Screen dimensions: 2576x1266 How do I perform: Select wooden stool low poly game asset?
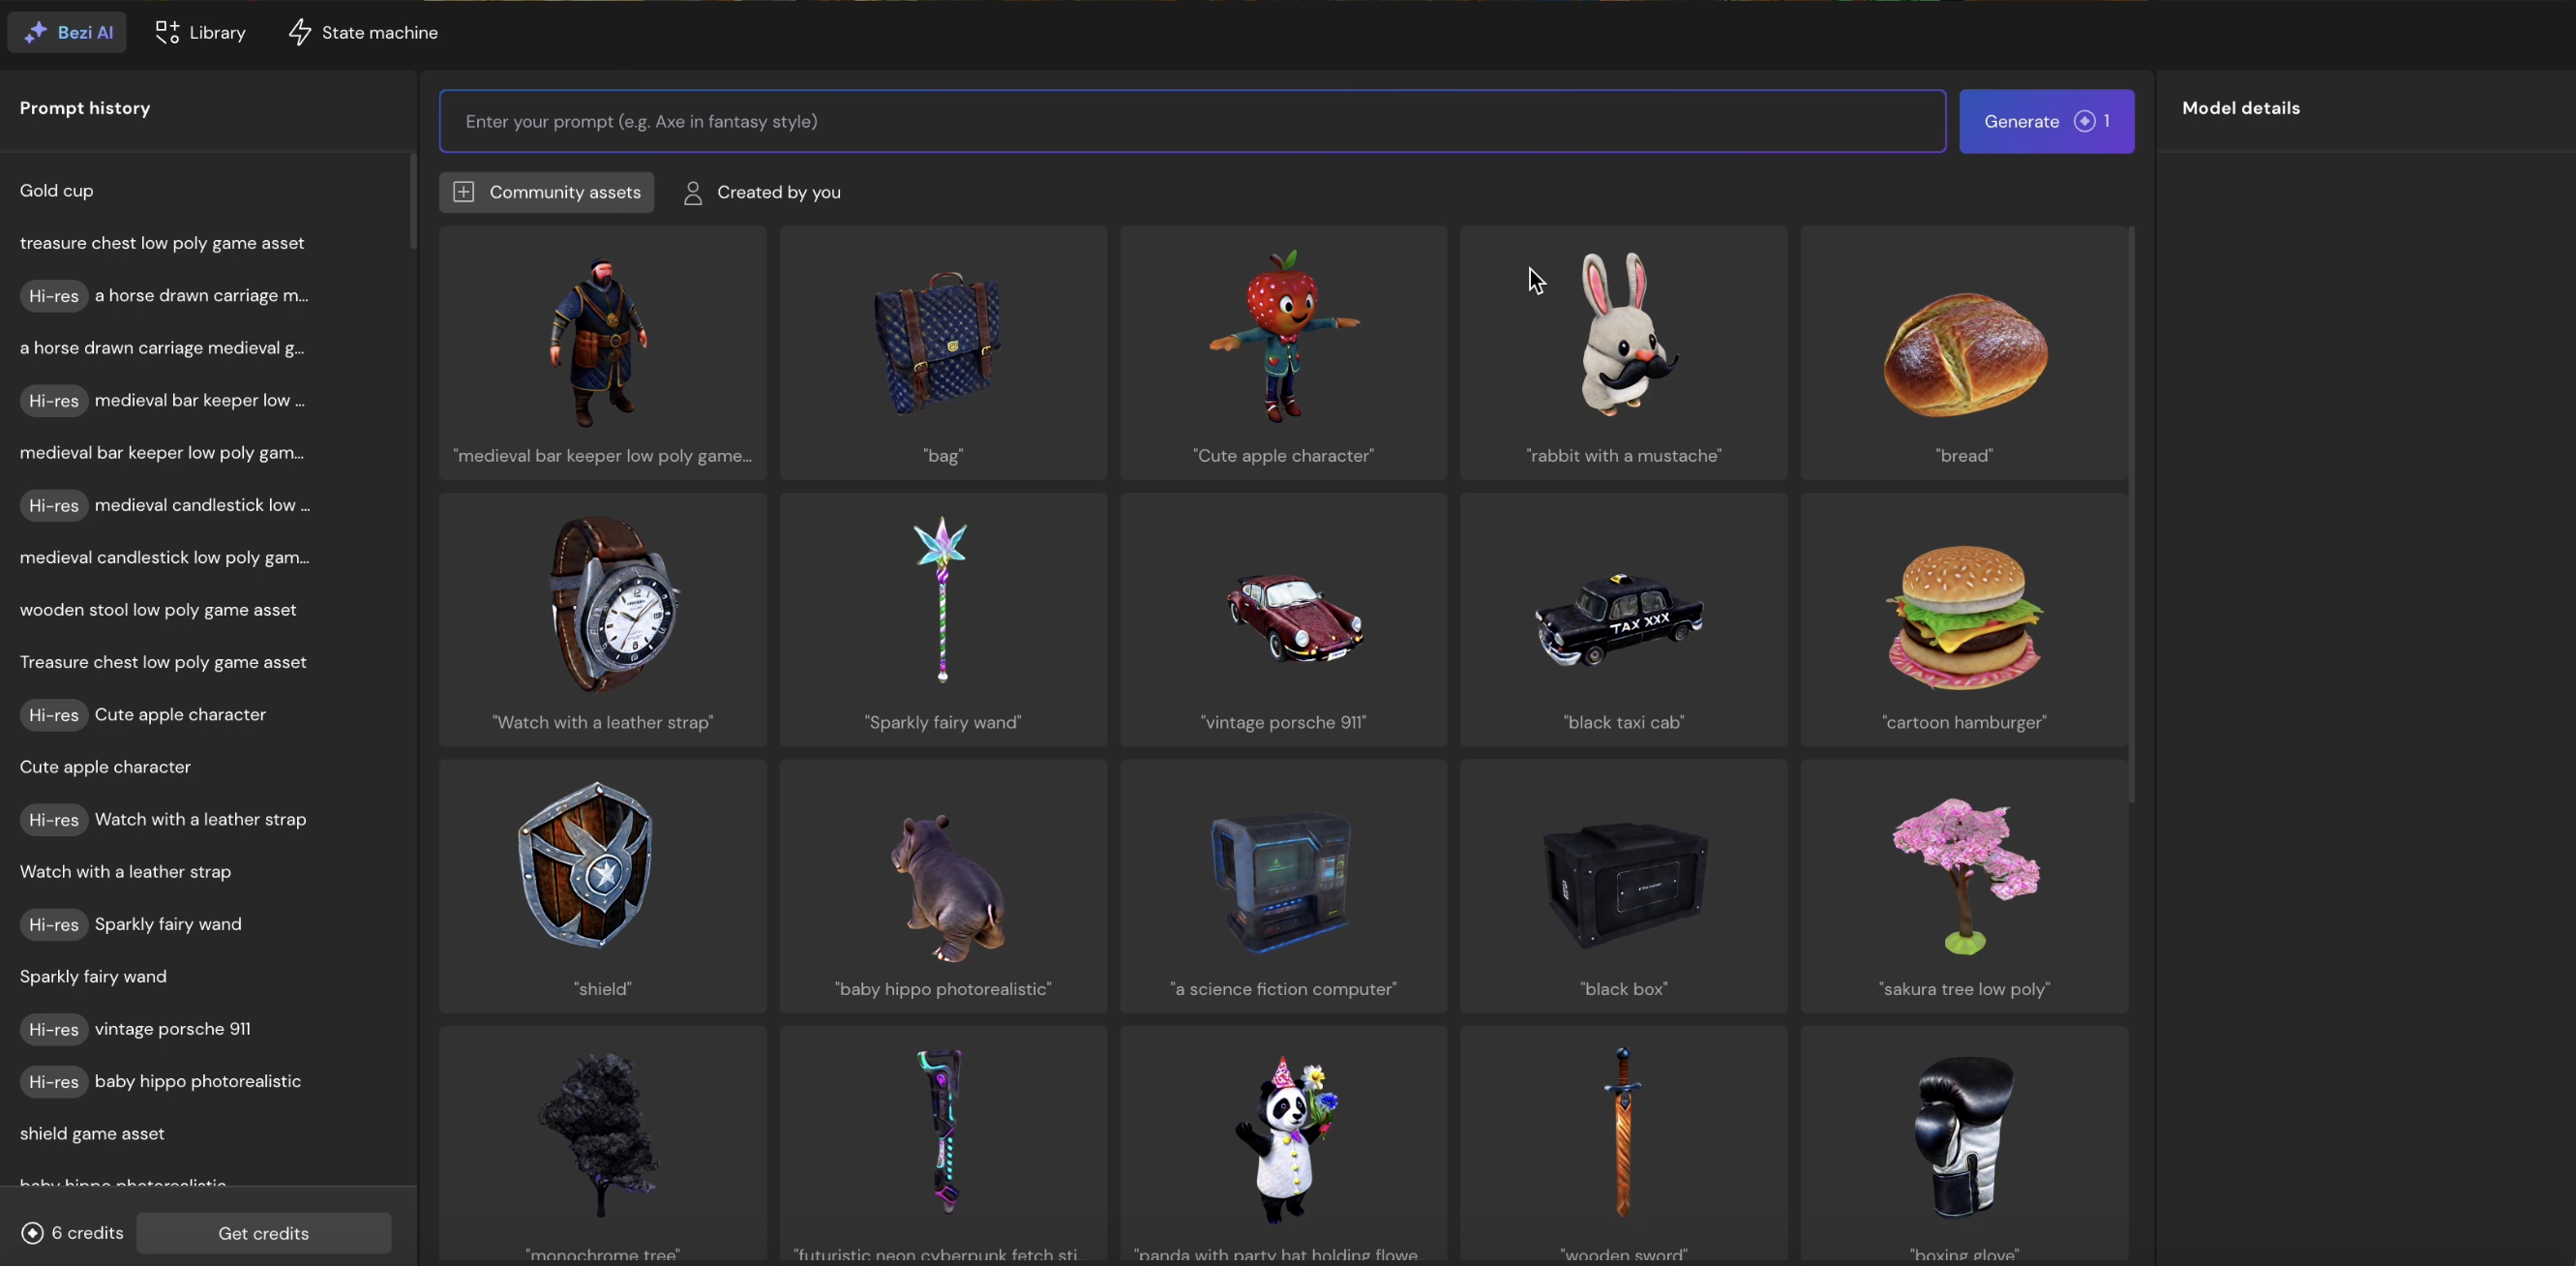158,610
